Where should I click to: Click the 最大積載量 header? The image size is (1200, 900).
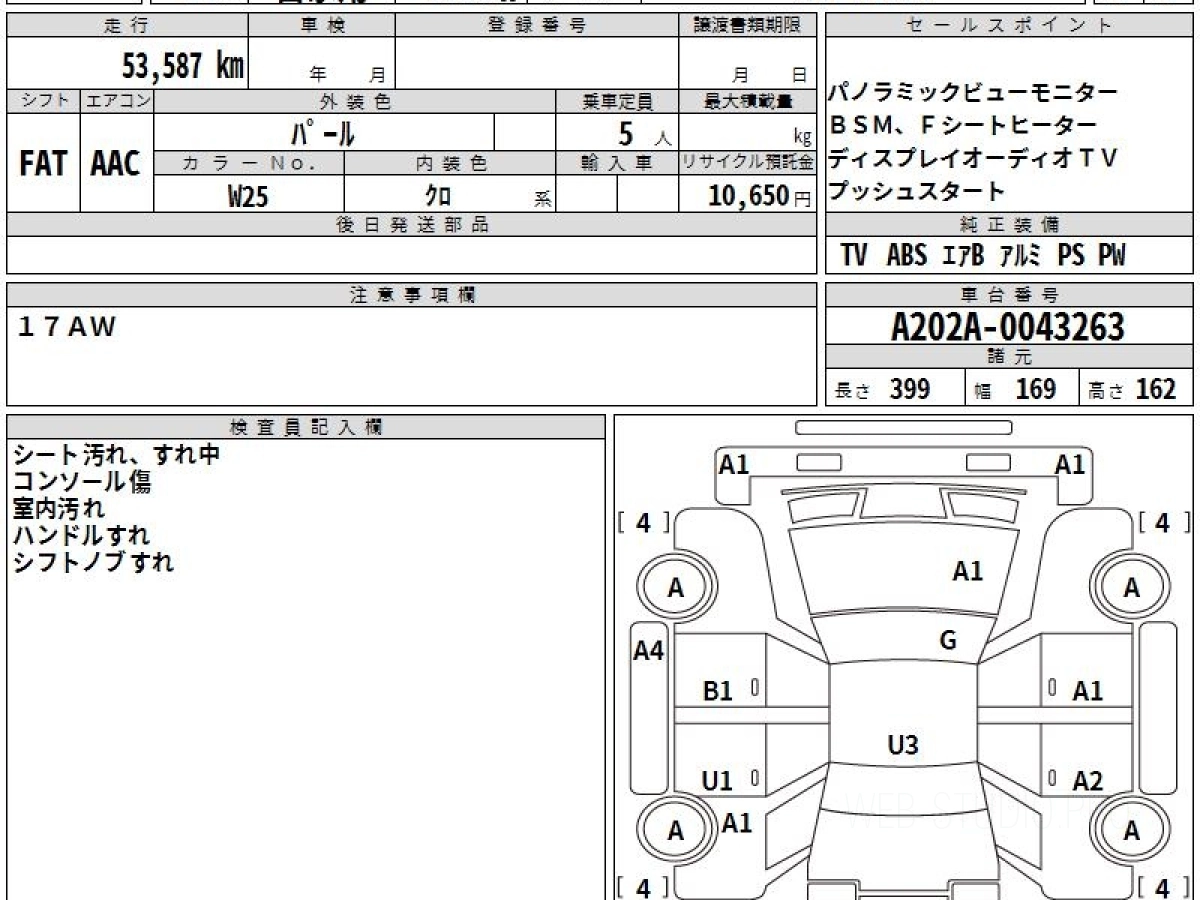tap(748, 101)
